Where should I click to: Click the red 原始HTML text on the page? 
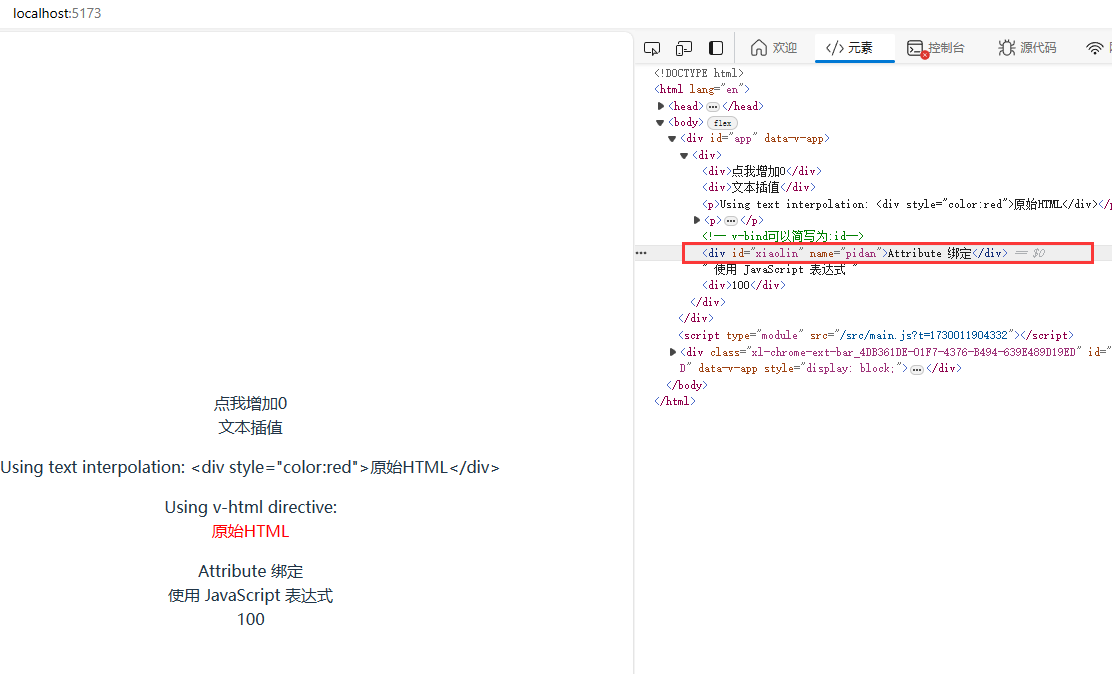(x=250, y=531)
